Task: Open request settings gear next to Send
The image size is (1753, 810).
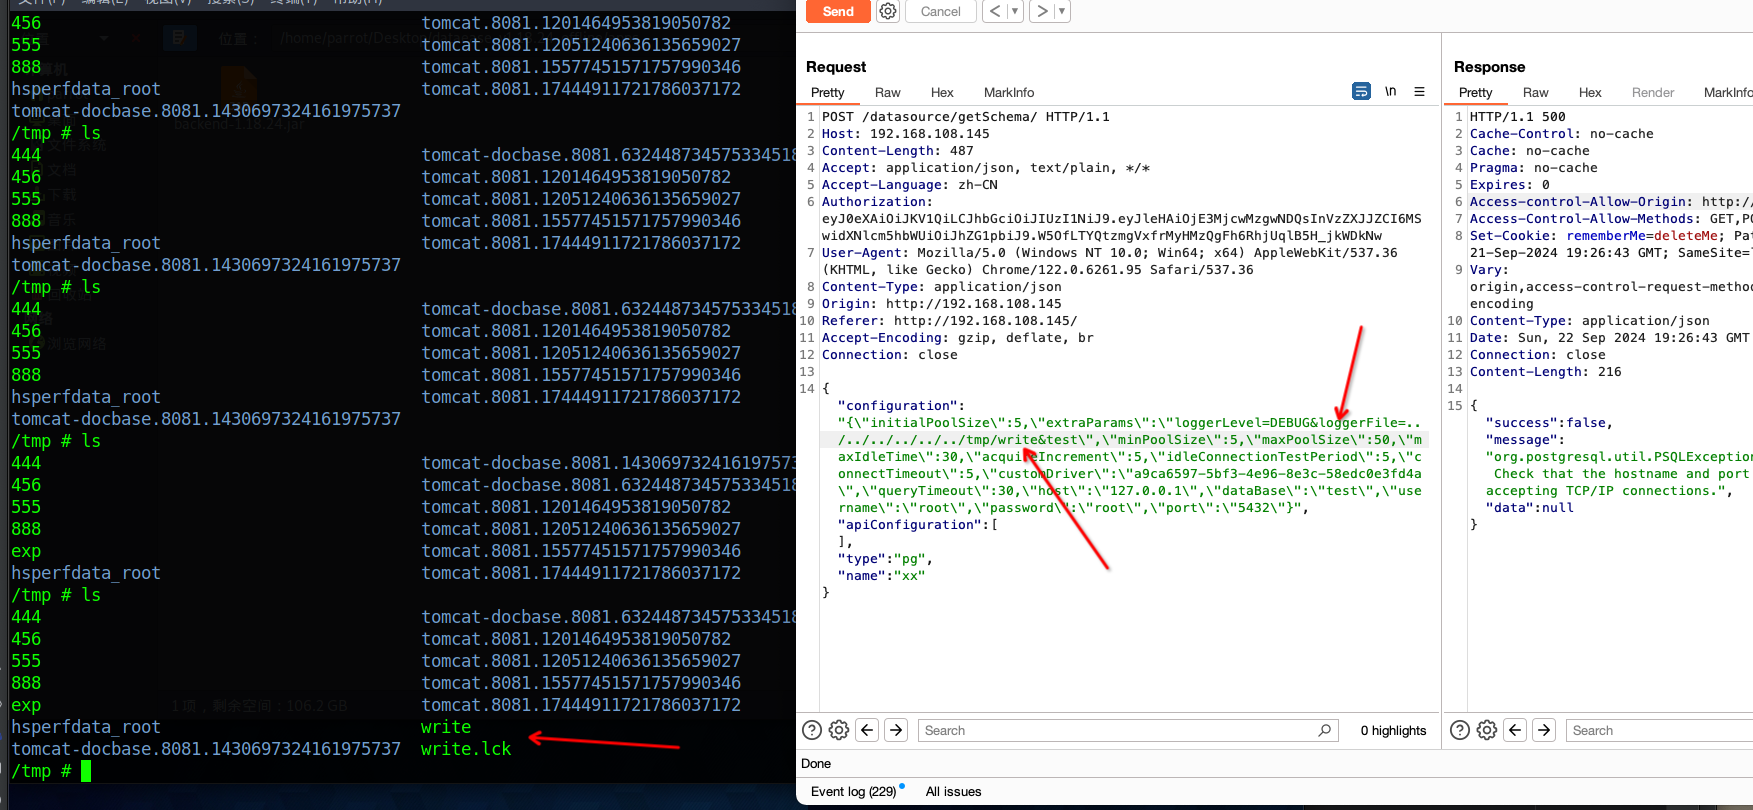Action: (887, 11)
